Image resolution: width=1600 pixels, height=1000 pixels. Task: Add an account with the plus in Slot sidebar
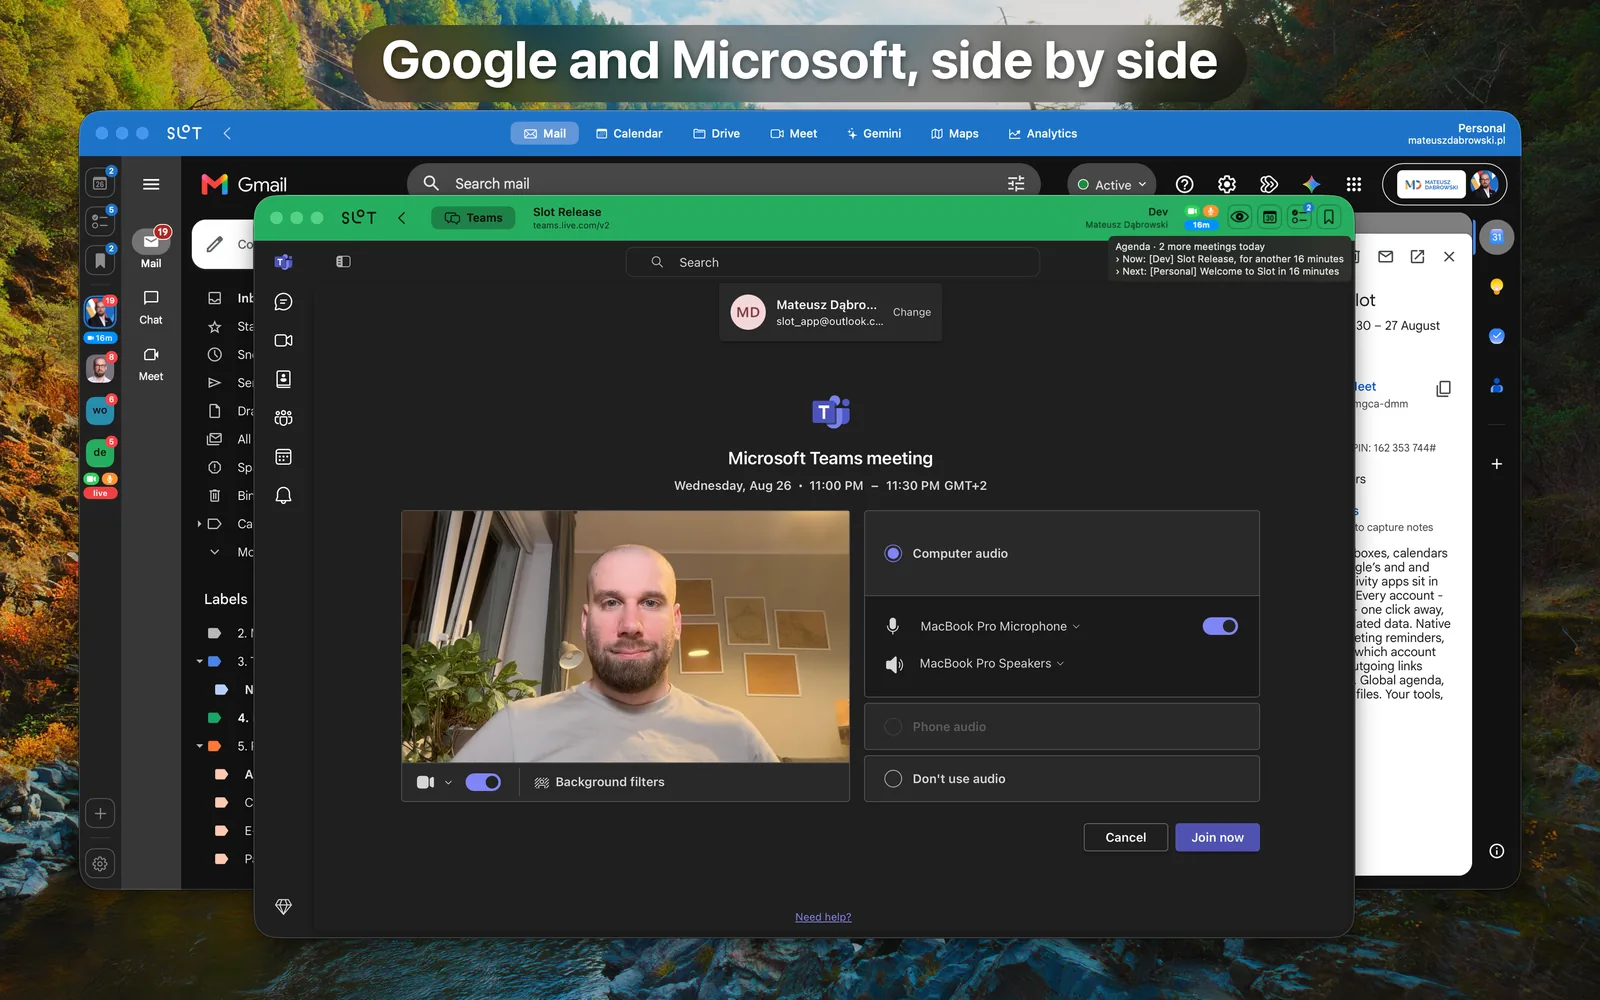(x=100, y=813)
